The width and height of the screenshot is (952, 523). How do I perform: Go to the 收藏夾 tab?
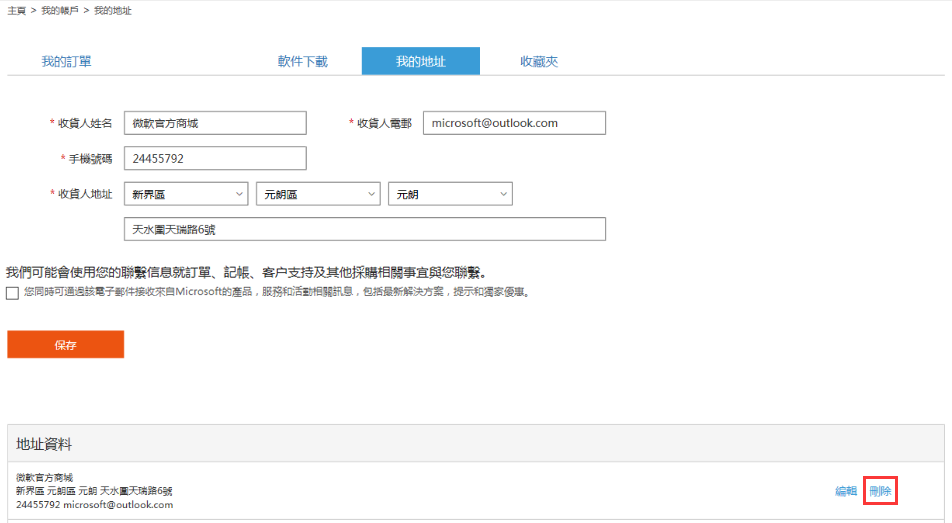tap(538, 62)
